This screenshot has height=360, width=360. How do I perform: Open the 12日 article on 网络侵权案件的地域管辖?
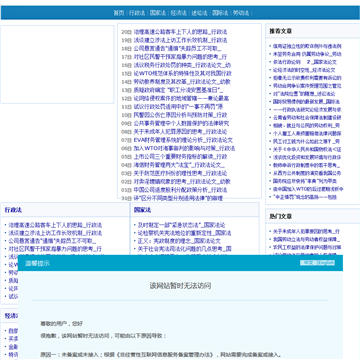click(x=181, y=99)
